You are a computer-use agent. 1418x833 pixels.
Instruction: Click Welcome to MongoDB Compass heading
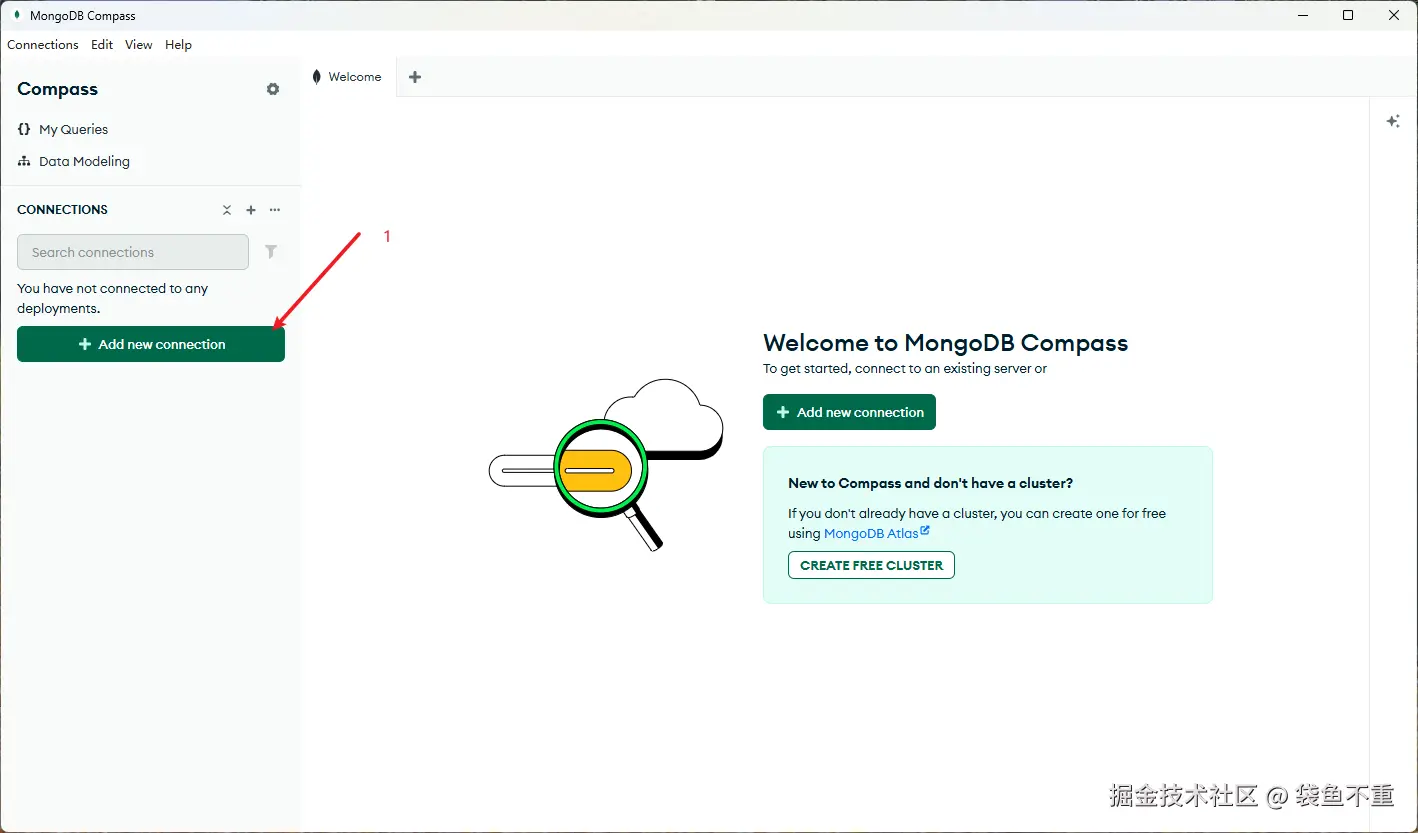945,343
